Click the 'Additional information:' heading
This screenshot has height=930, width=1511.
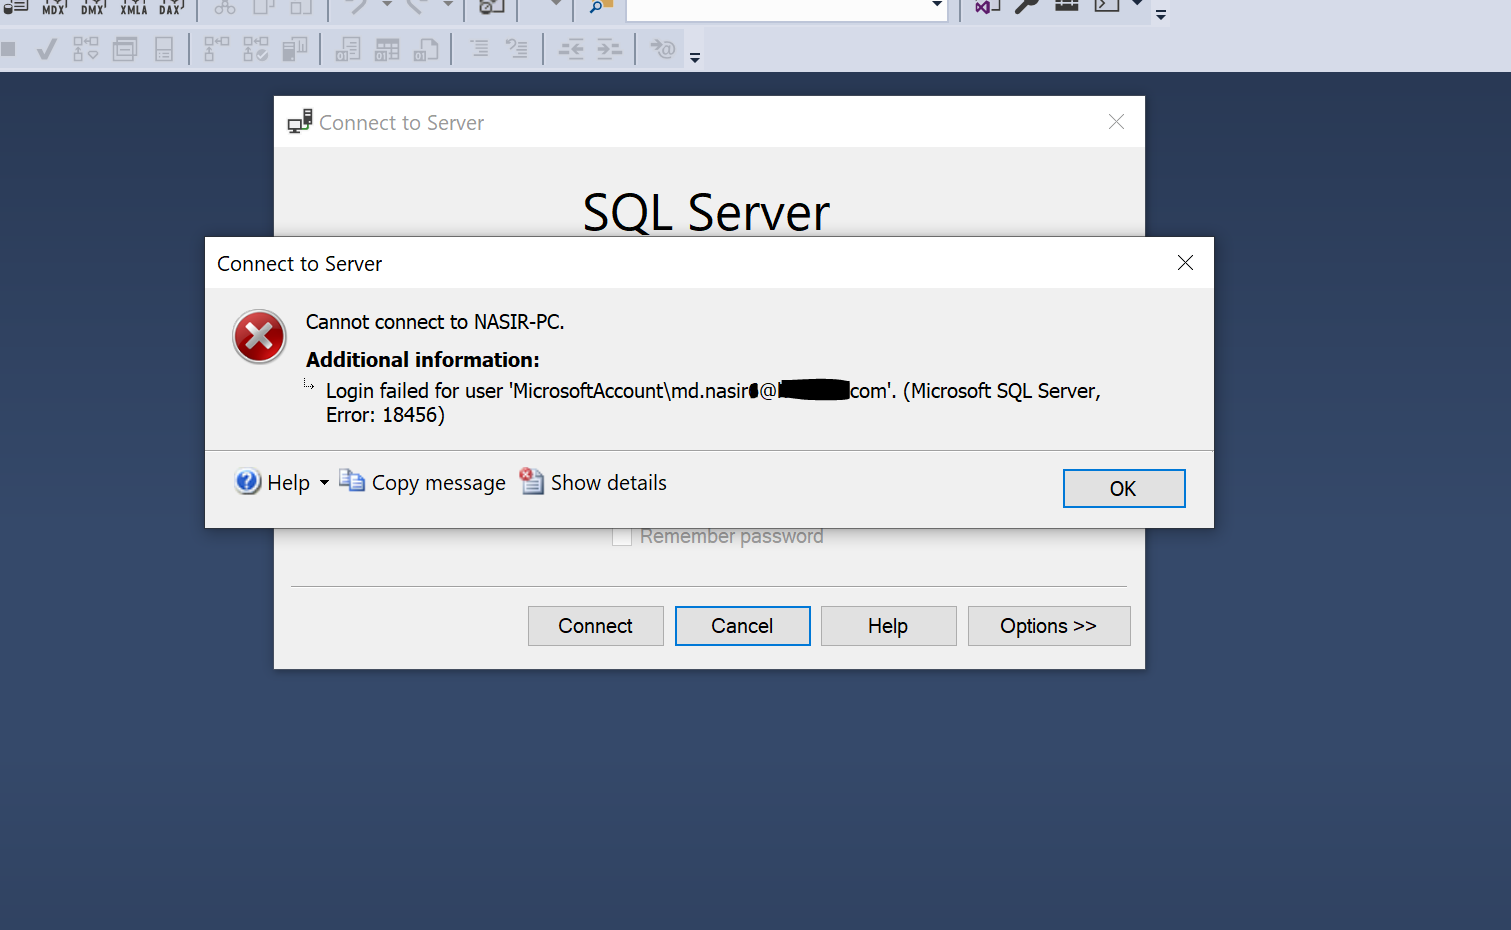click(422, 360)
